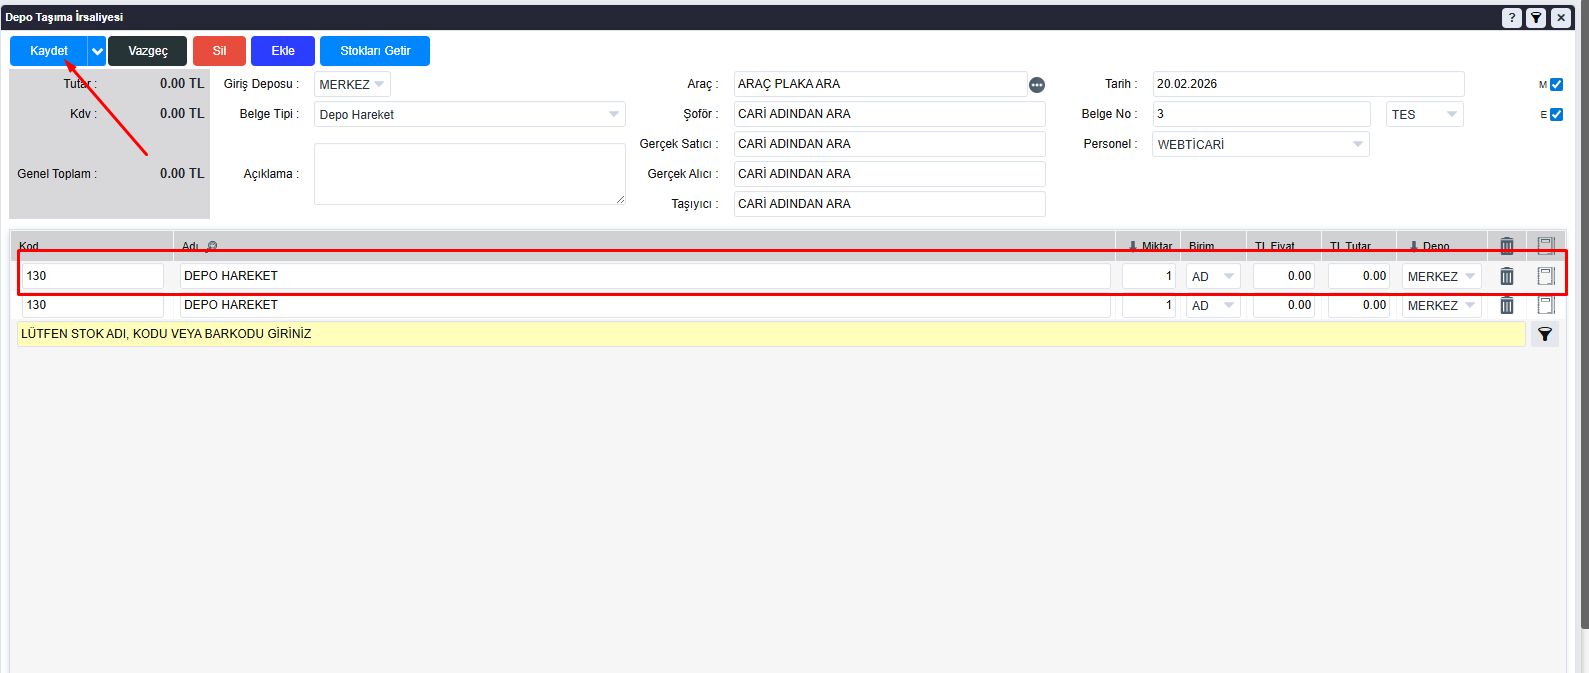Click the yellow stock name search field

(x=770, y=334)
